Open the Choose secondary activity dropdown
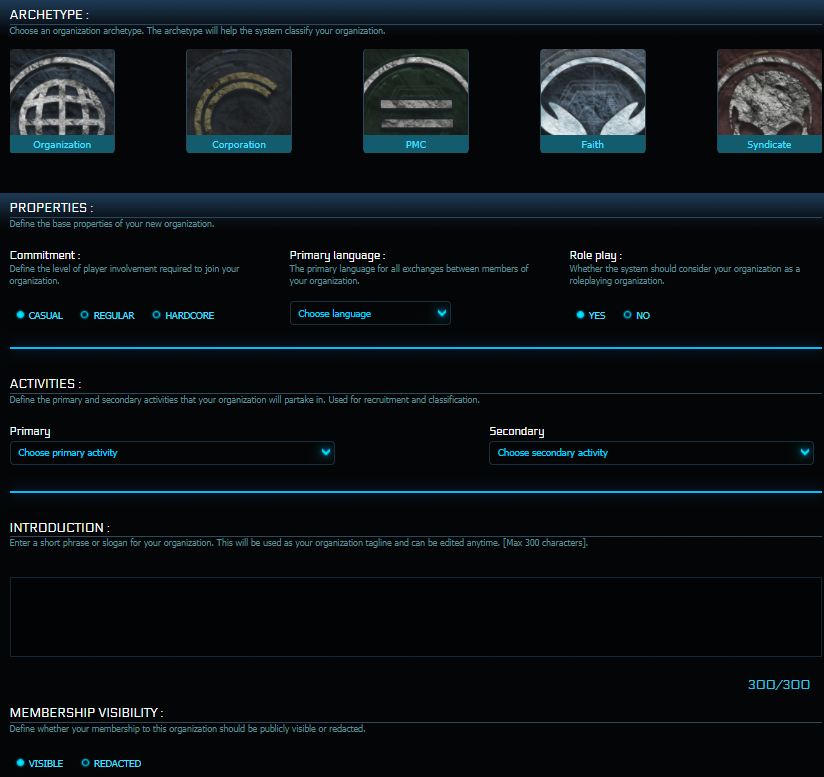Screen dimensions: 824x777 [651, 453]
